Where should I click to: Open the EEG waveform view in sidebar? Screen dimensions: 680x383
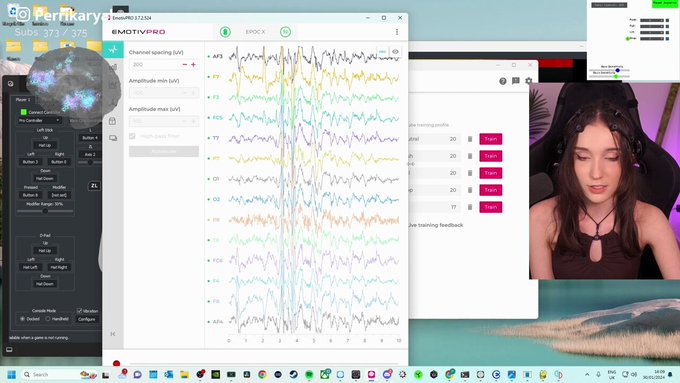pyautogui.click(x=113, y=50)
